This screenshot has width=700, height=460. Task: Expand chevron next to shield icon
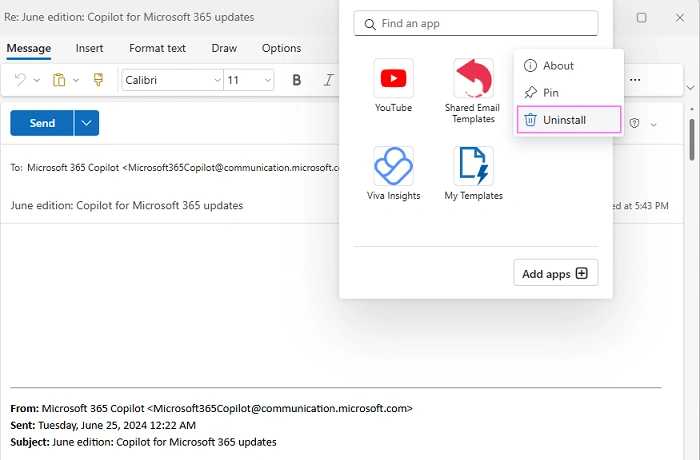pyautogui.click(x=654, y=125)
